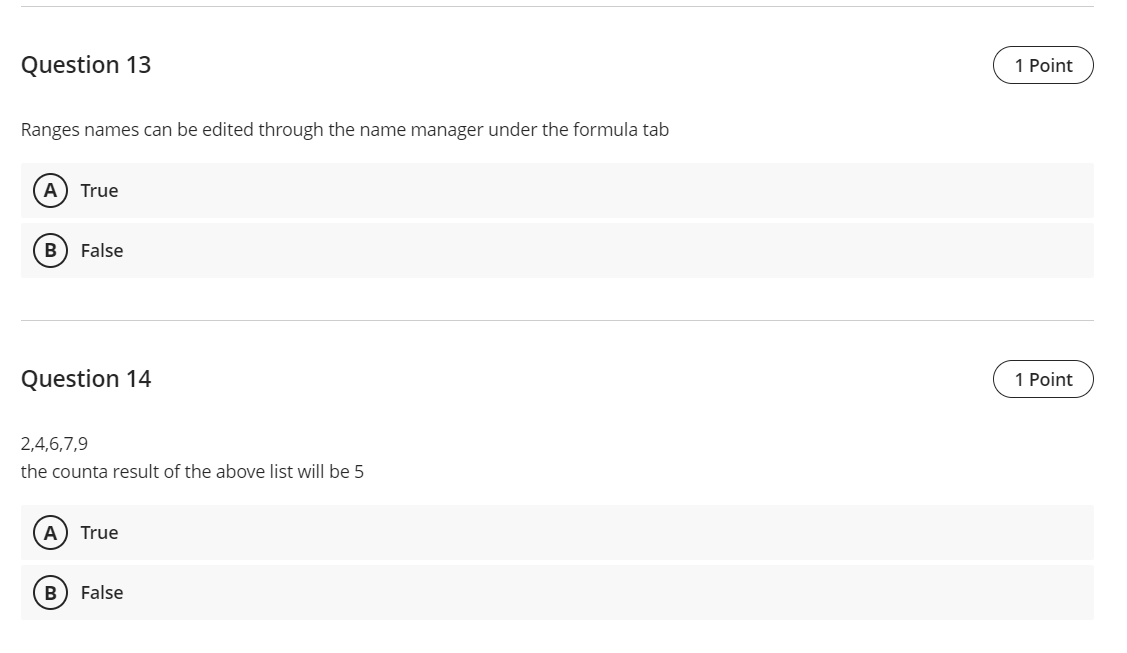Screen dimensions: 1127x653
Task: Click the circled B icon under Question 14
Action: 48,592
